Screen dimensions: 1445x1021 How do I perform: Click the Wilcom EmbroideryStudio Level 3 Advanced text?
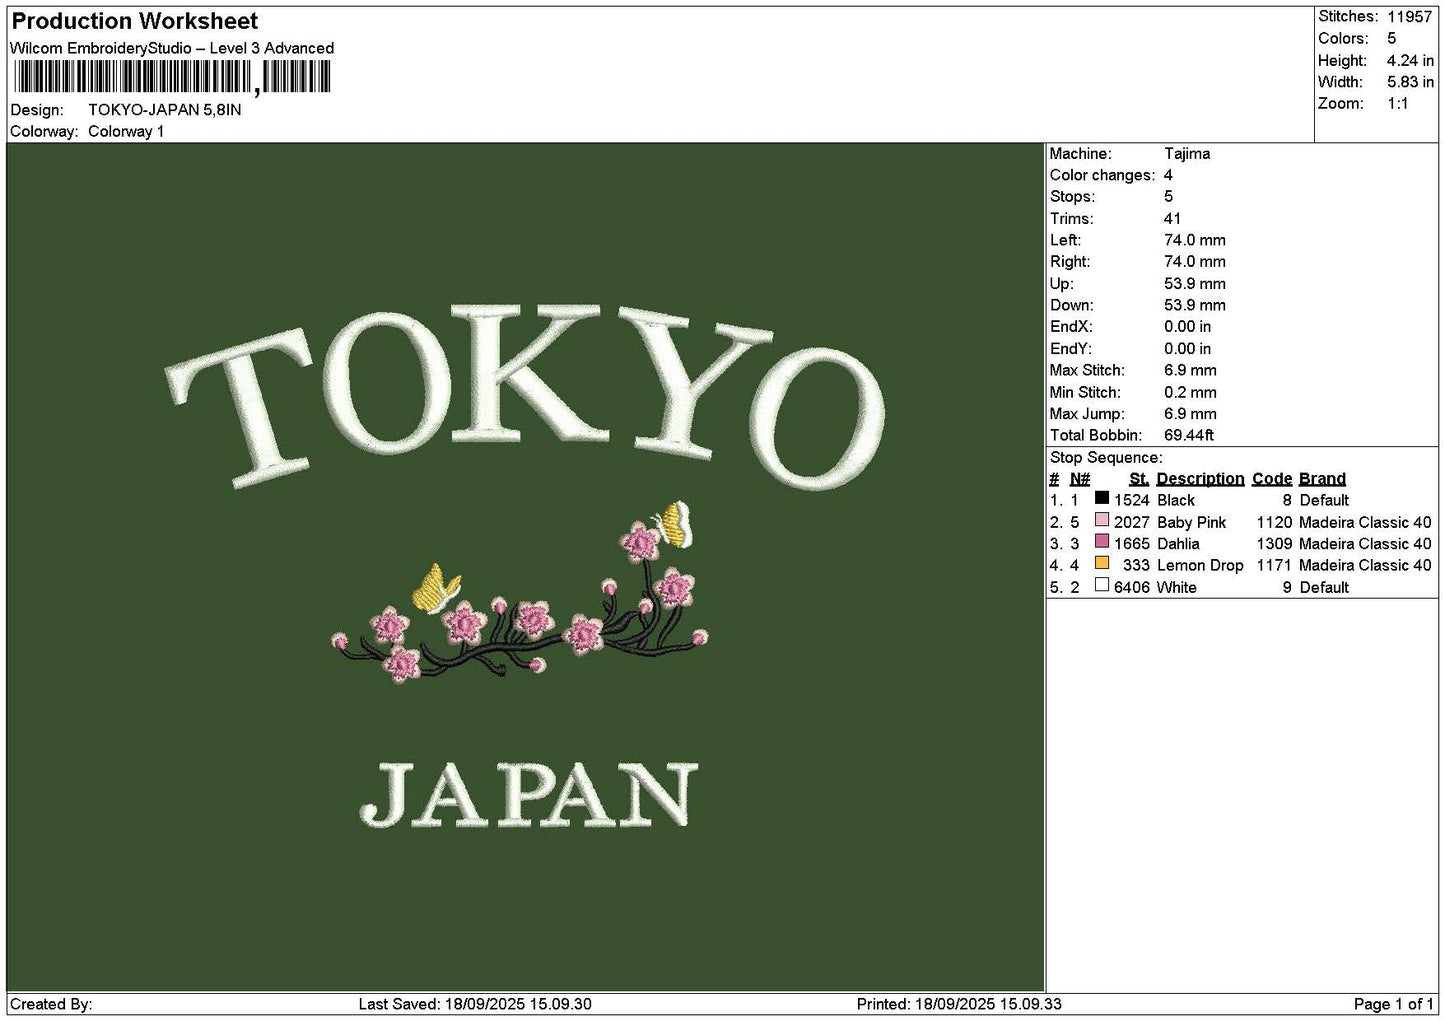pos(172,48)
